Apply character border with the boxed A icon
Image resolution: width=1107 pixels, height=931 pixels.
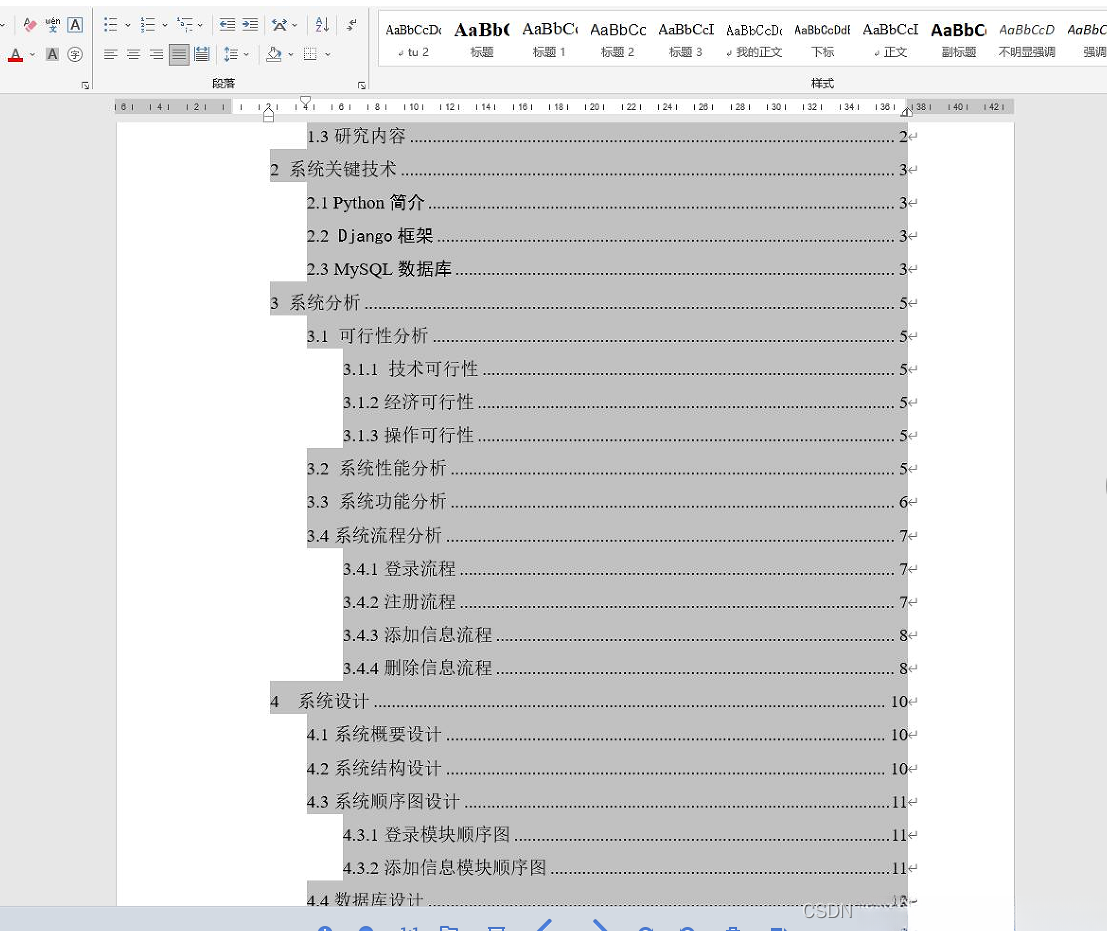tap(75, 24)
